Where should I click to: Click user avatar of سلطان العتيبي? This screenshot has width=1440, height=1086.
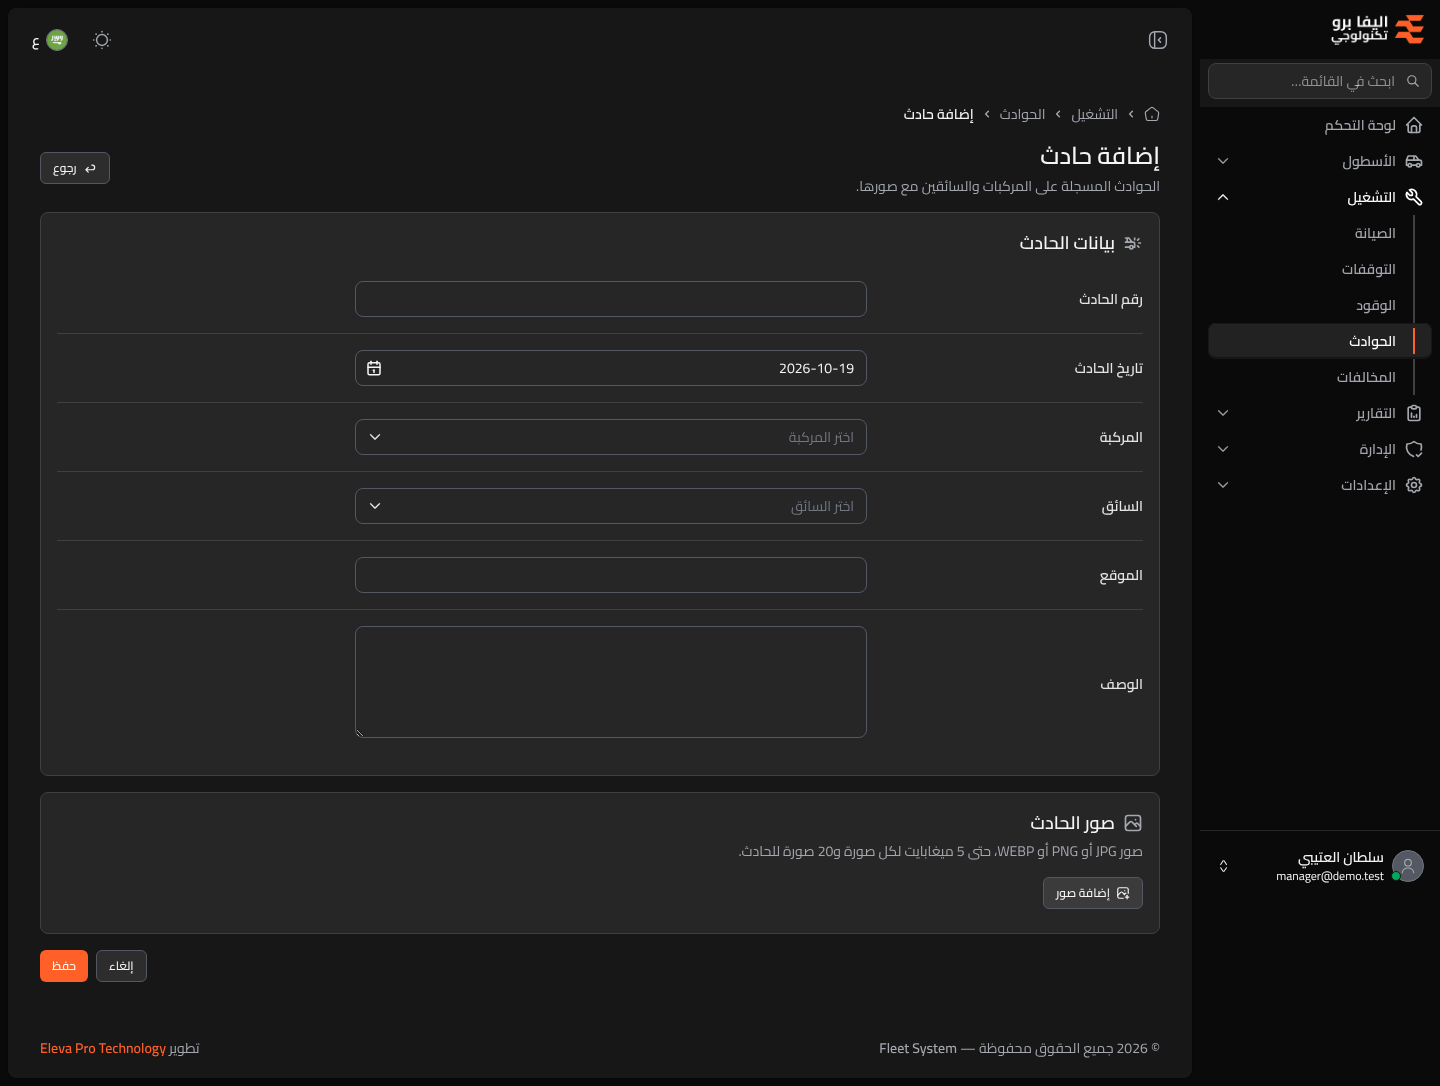(1408, 866)
